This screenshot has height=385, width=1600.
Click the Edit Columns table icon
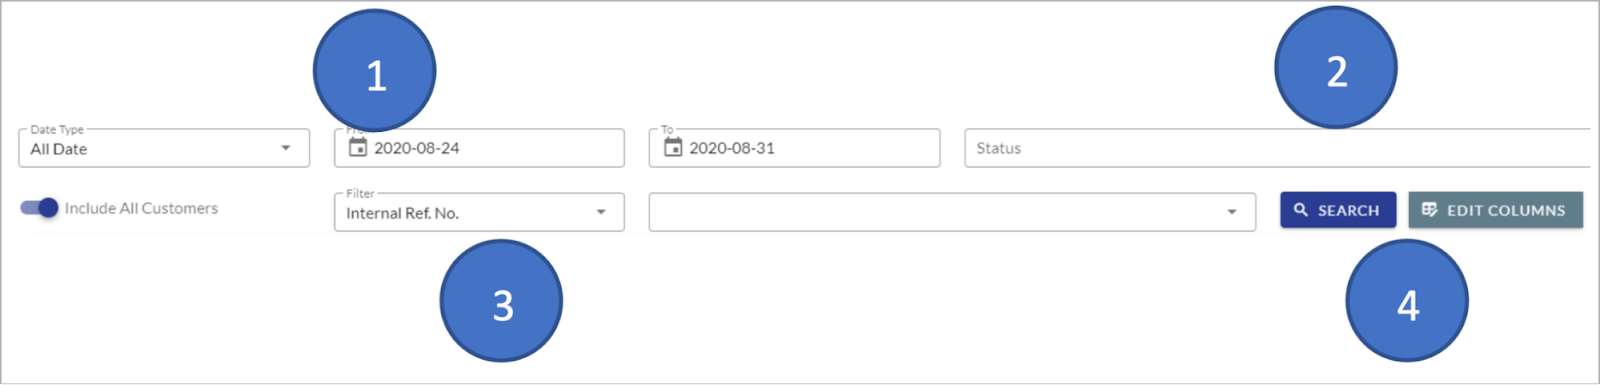point(1429,210)
